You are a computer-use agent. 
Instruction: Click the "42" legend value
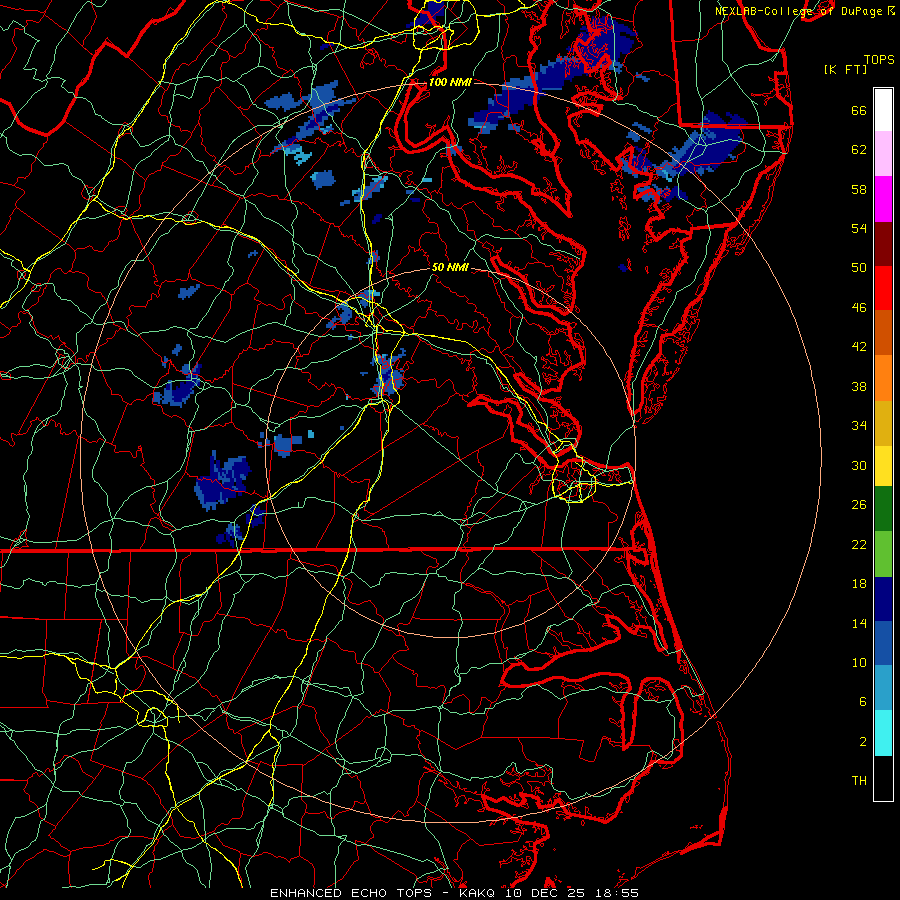click(859, 347)
